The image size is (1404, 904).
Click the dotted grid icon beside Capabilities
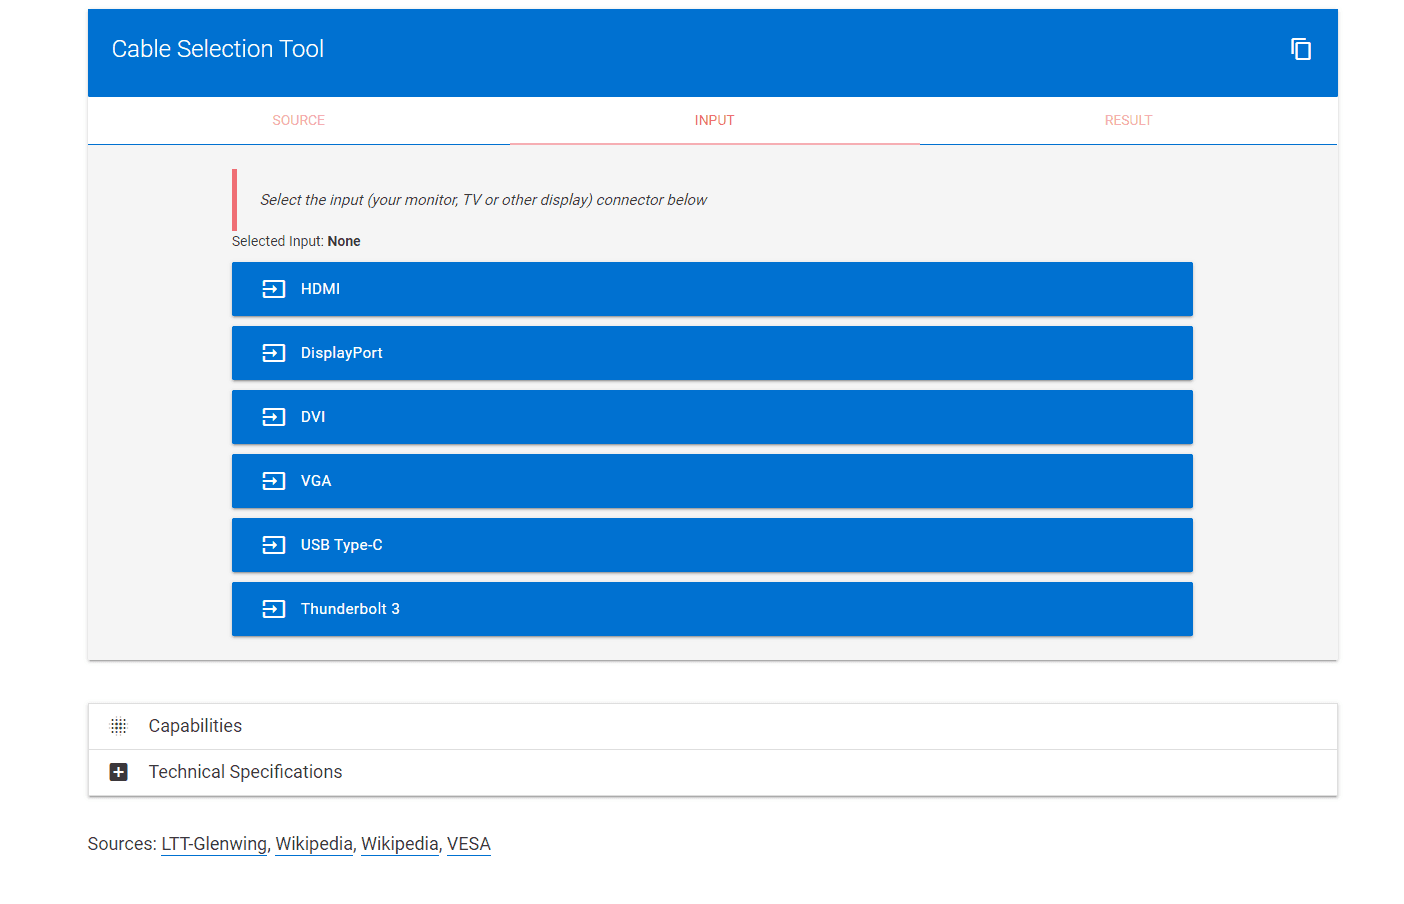(x=118, y=726)
